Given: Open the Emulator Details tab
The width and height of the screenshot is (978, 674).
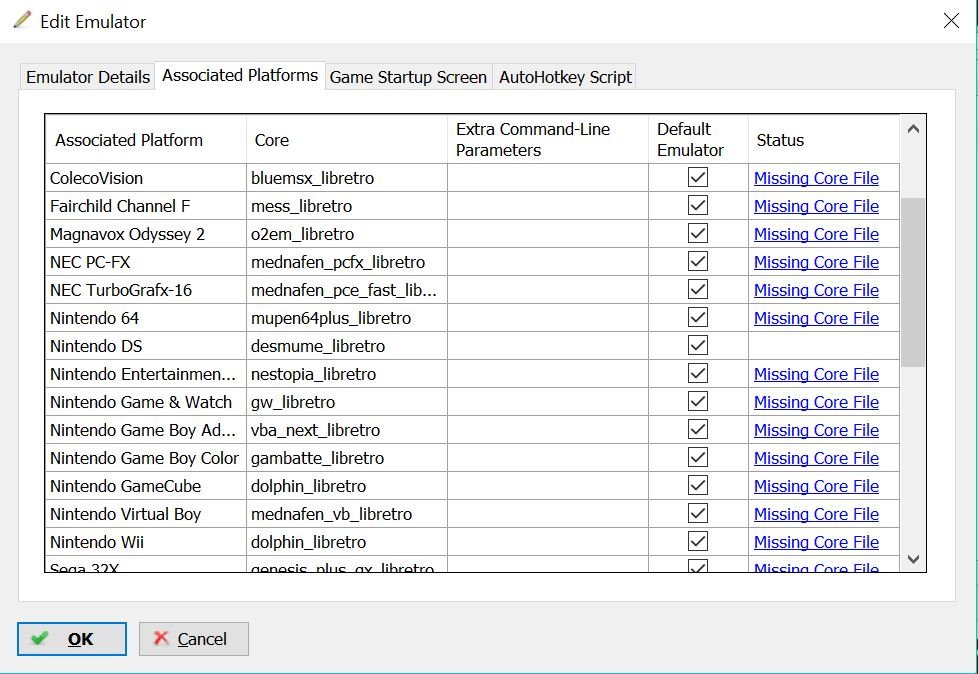Looking at the screenshot, I should 88,77.
